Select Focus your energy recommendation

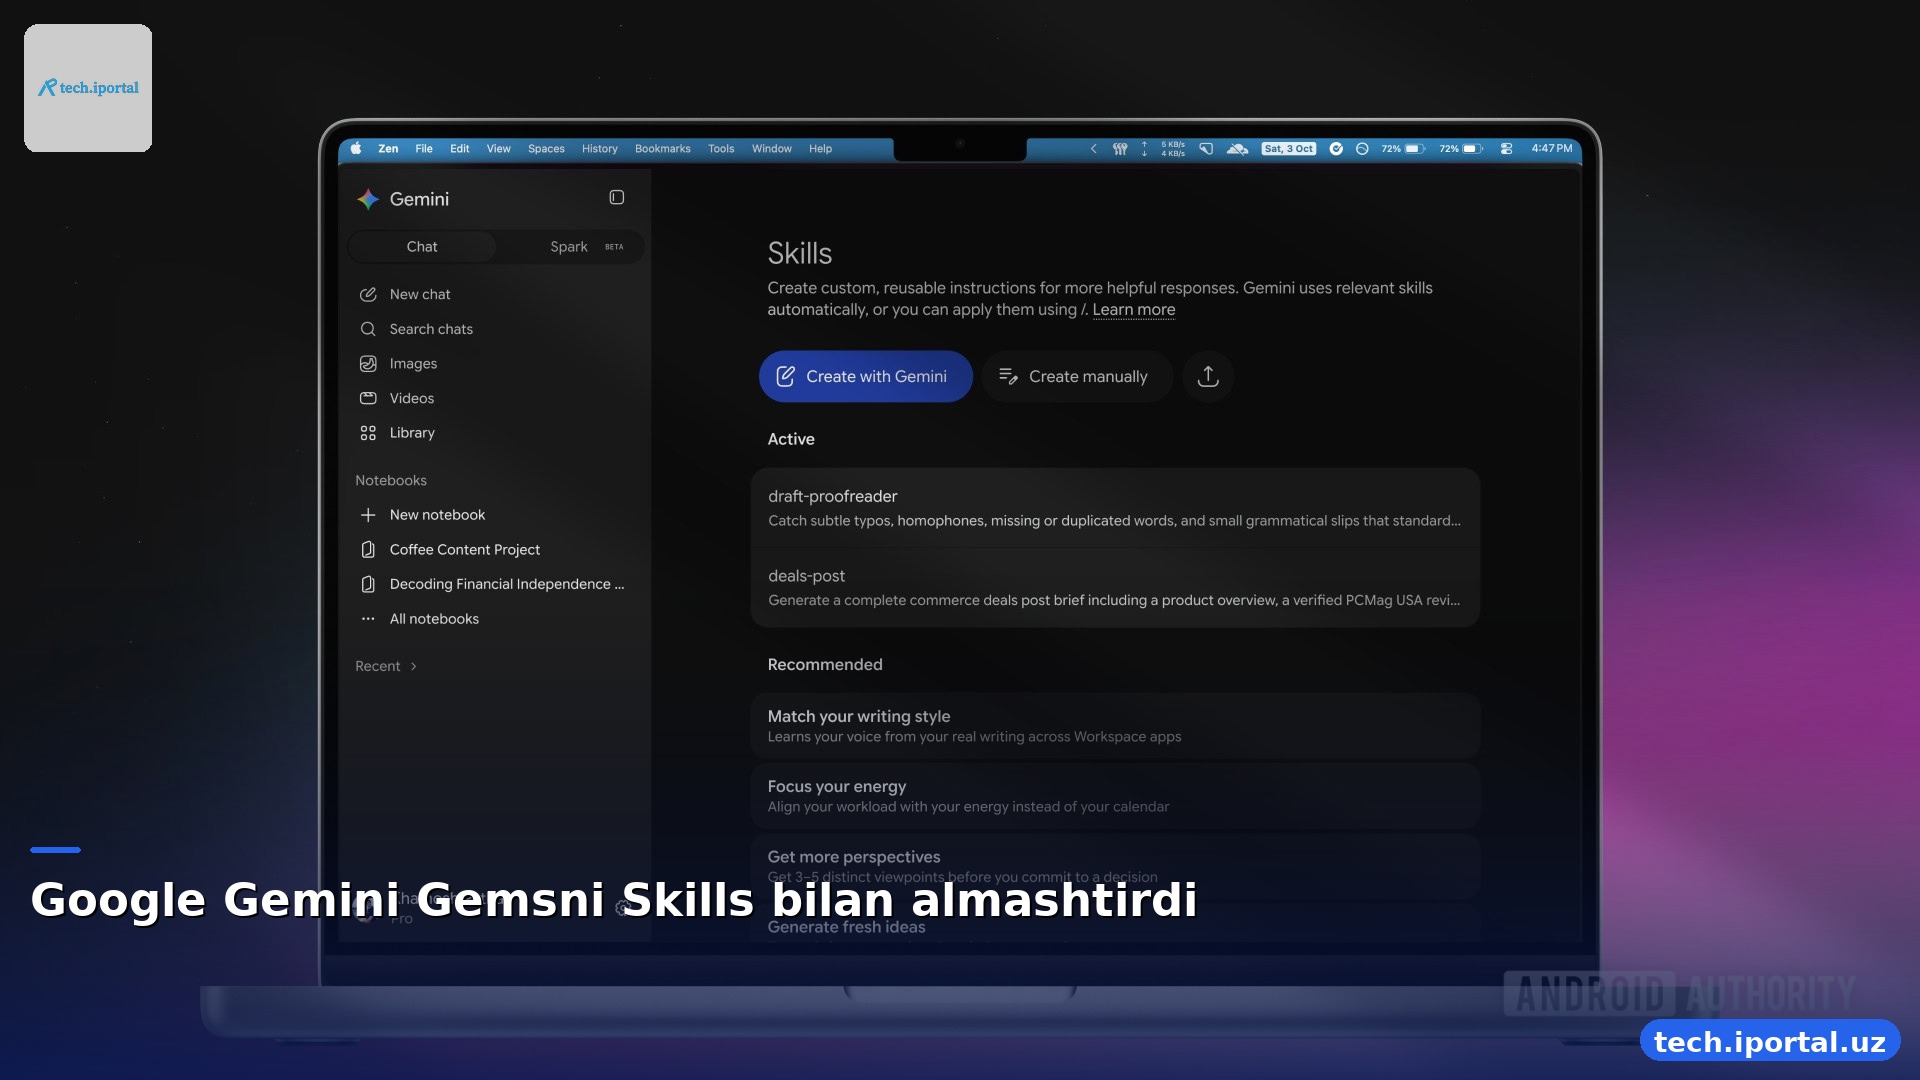pos(1115,796)
